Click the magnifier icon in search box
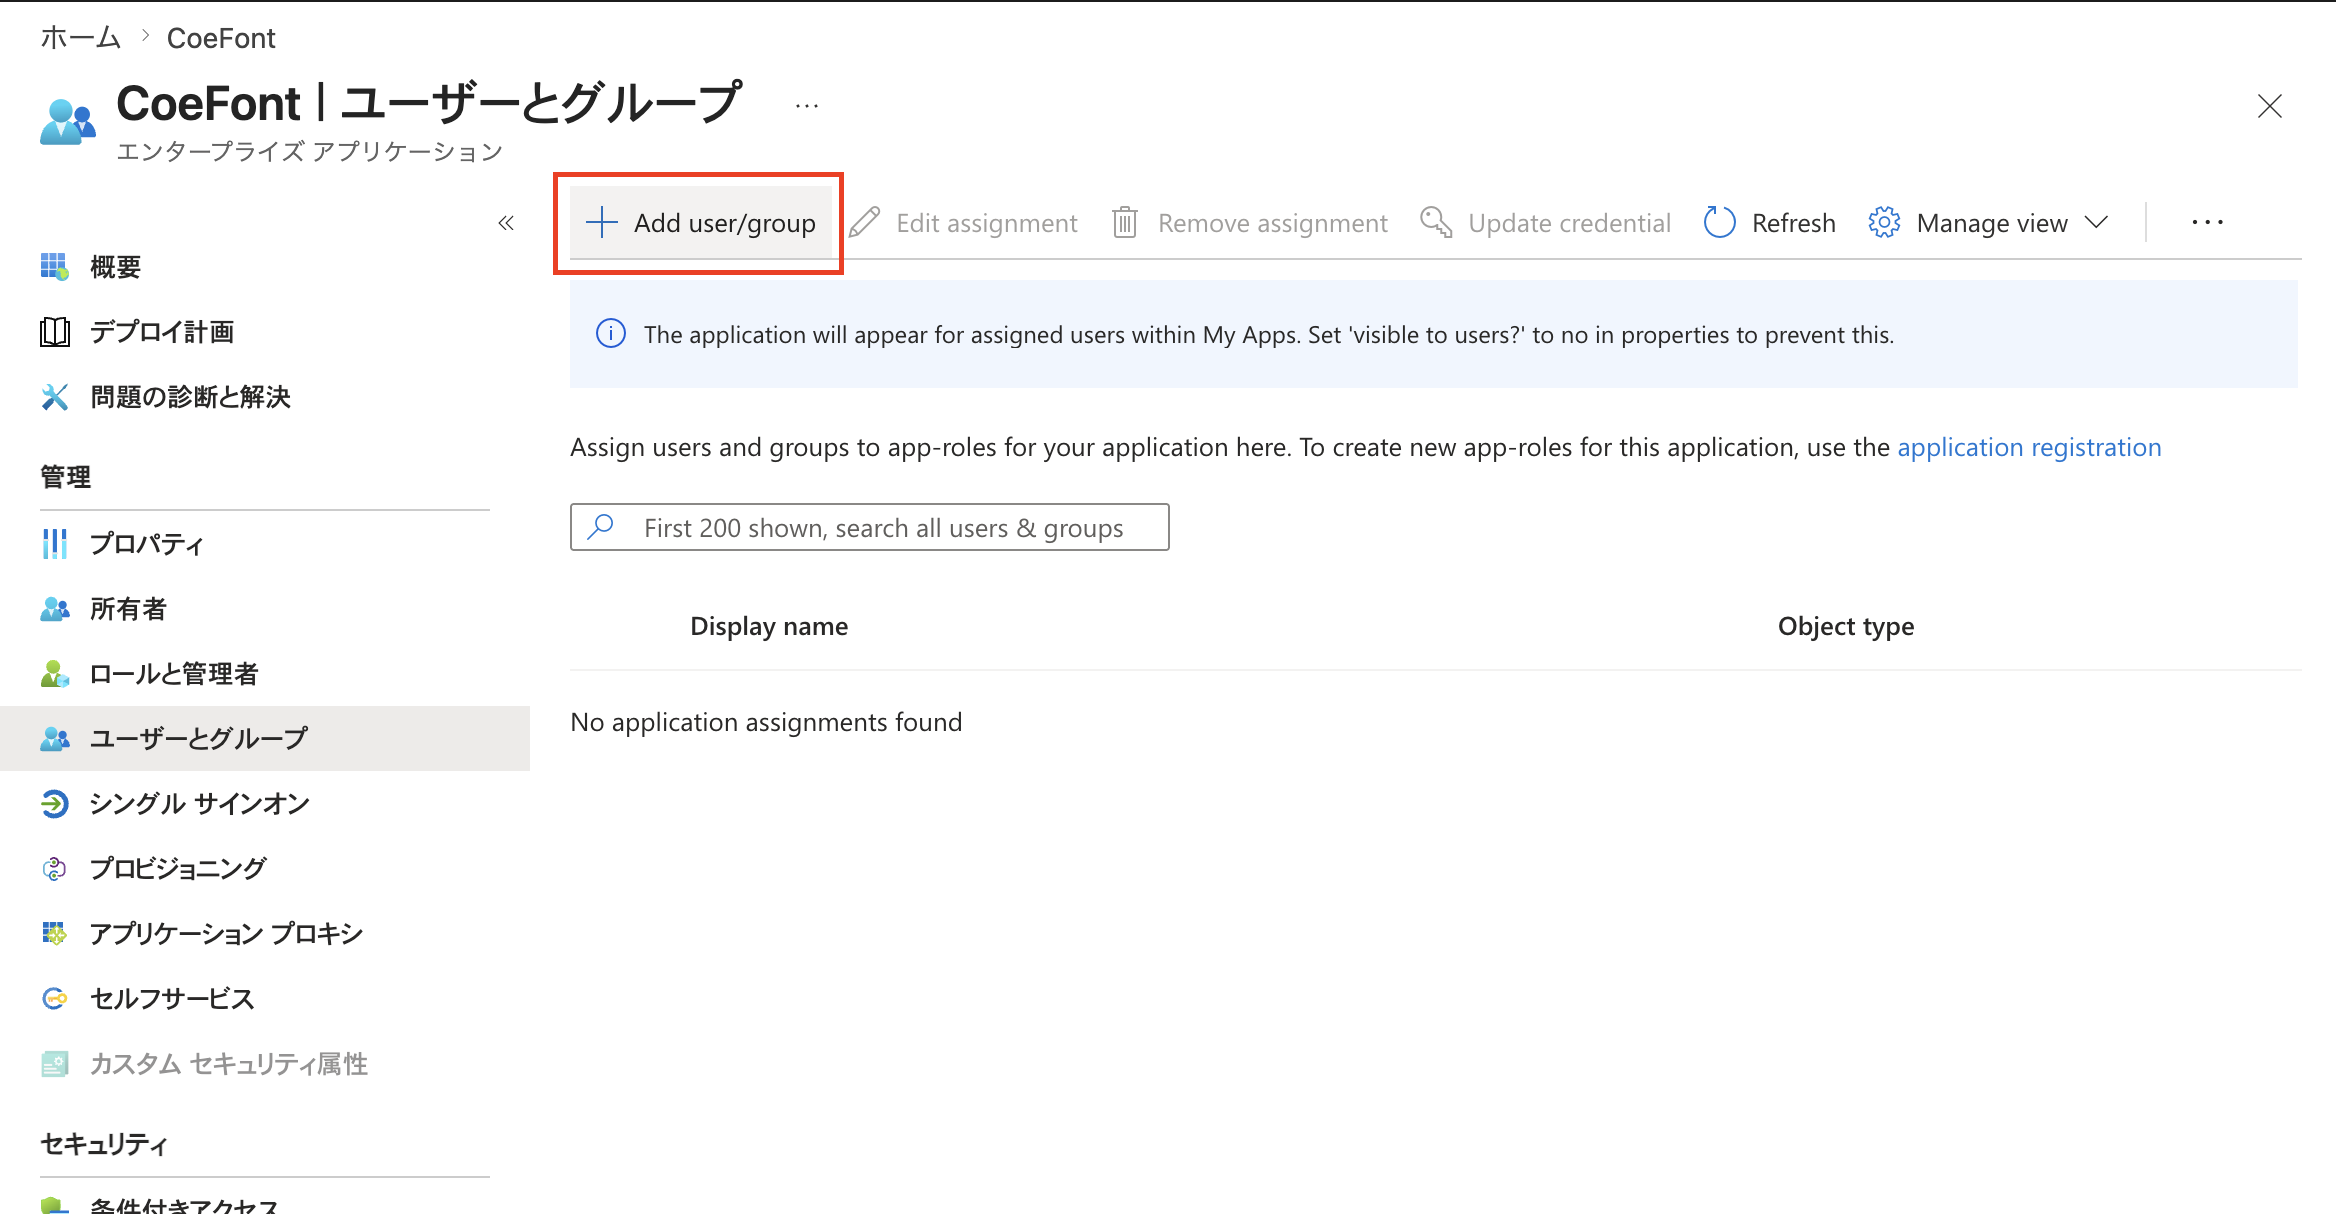Image resolution: width=2336 pixels, height=1214 pixels. click(x=600, y=527)
